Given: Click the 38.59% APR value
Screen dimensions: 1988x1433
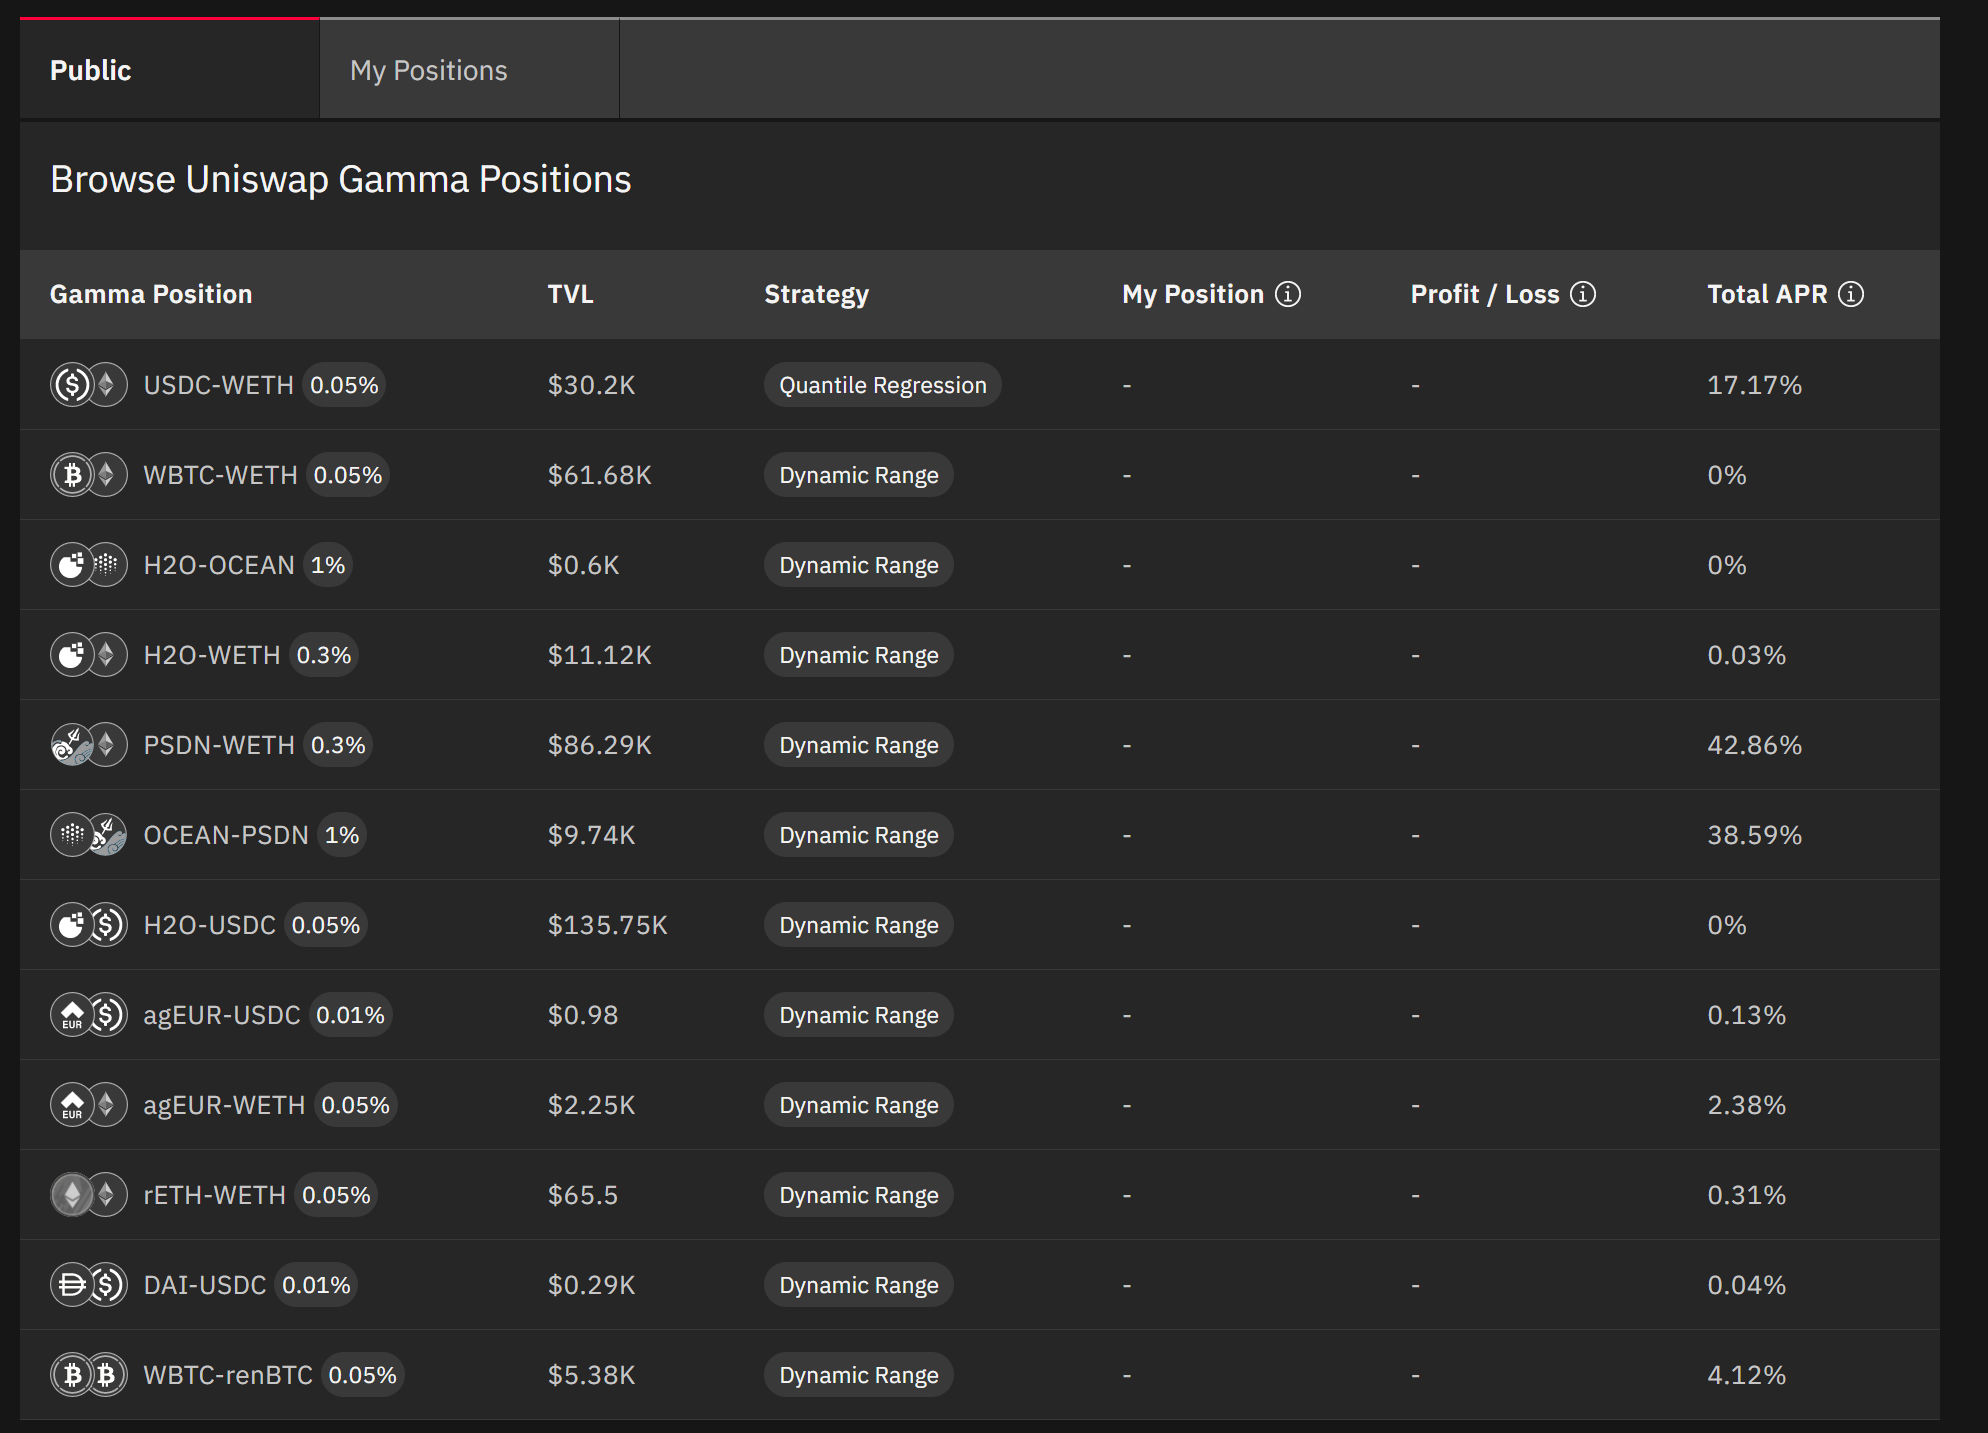Looking at the screenshot, I should point(1755,835).
